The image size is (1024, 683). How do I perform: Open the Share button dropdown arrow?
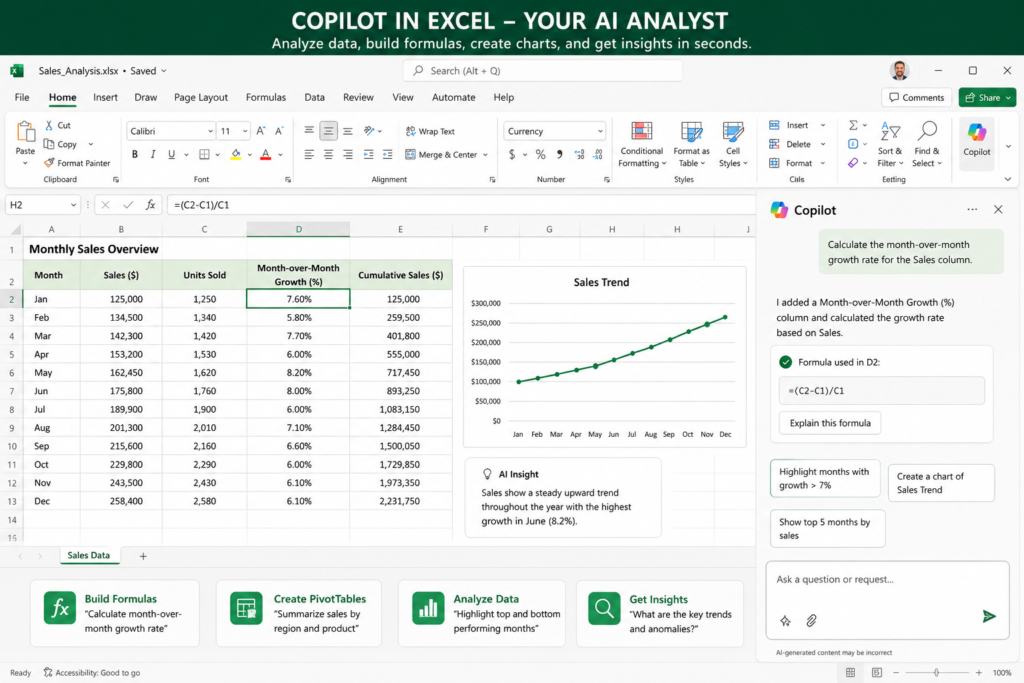click(x=1008, y=97)
